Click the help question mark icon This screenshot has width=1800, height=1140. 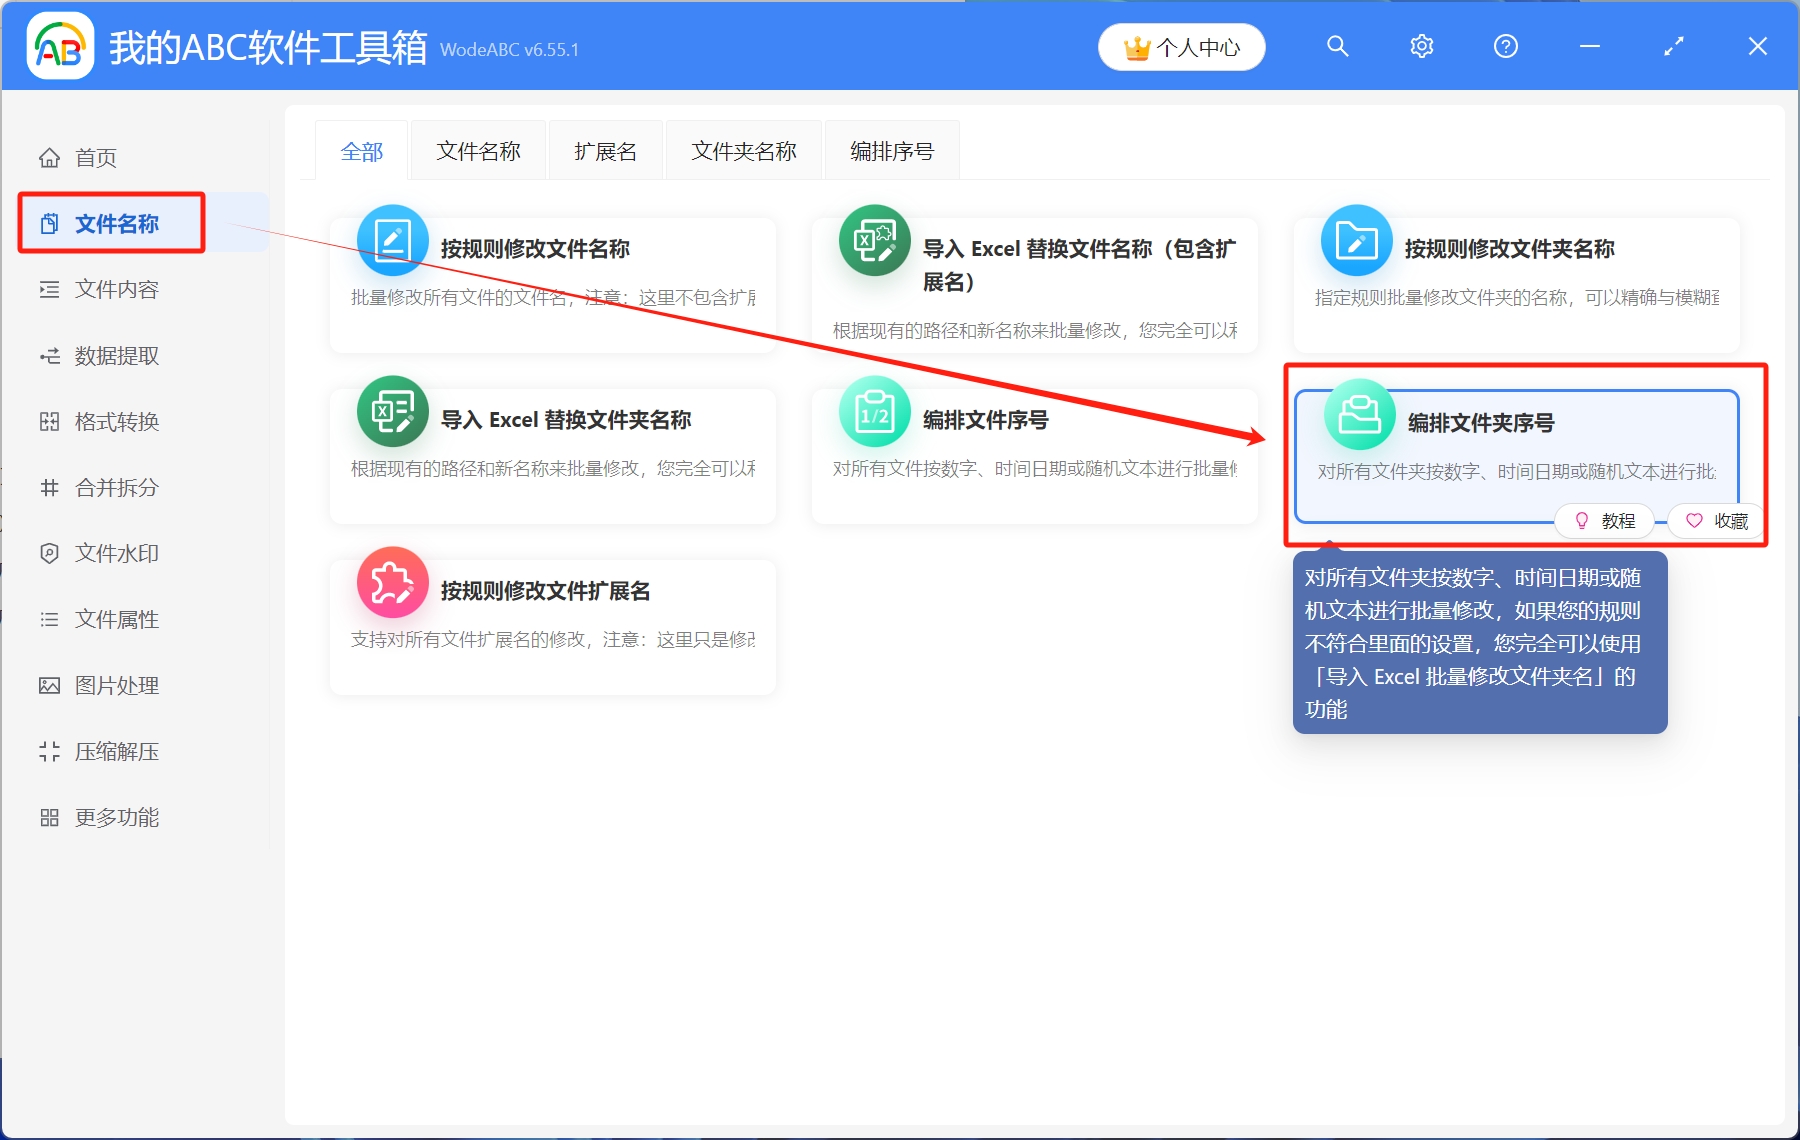point(1505,46)
